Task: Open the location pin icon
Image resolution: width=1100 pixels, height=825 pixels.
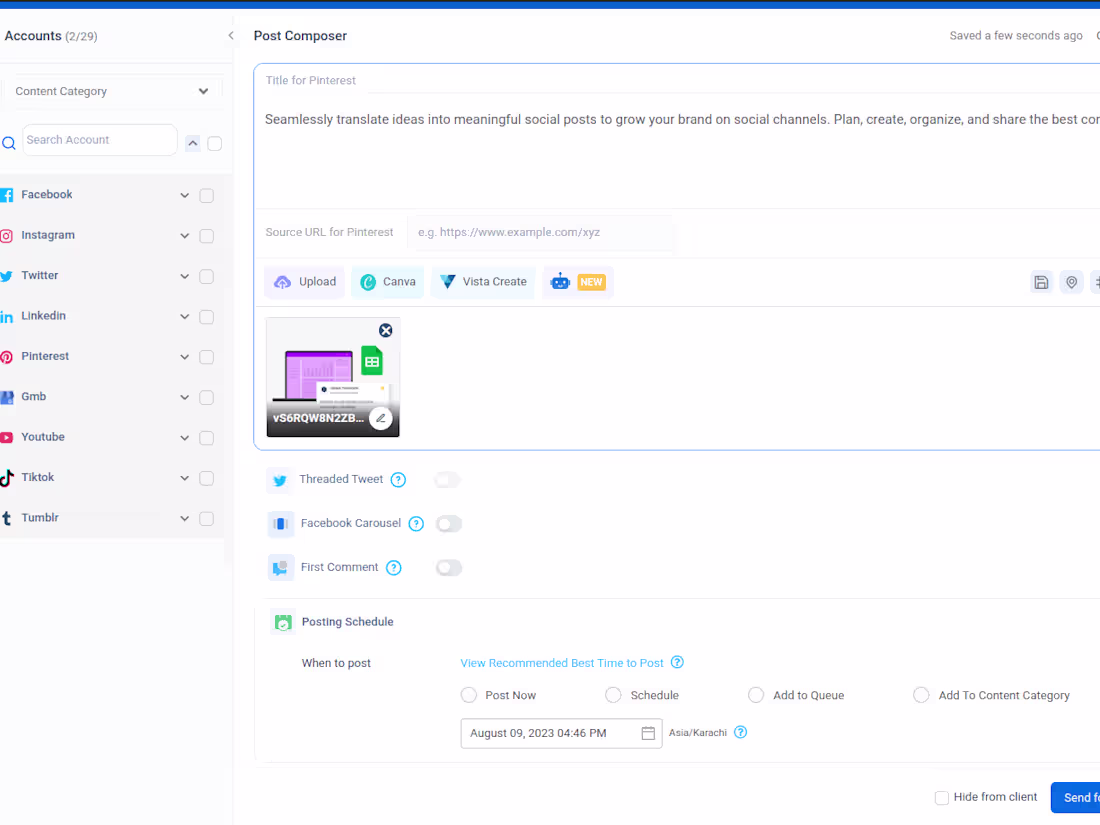Action: tap(1071, 282)
